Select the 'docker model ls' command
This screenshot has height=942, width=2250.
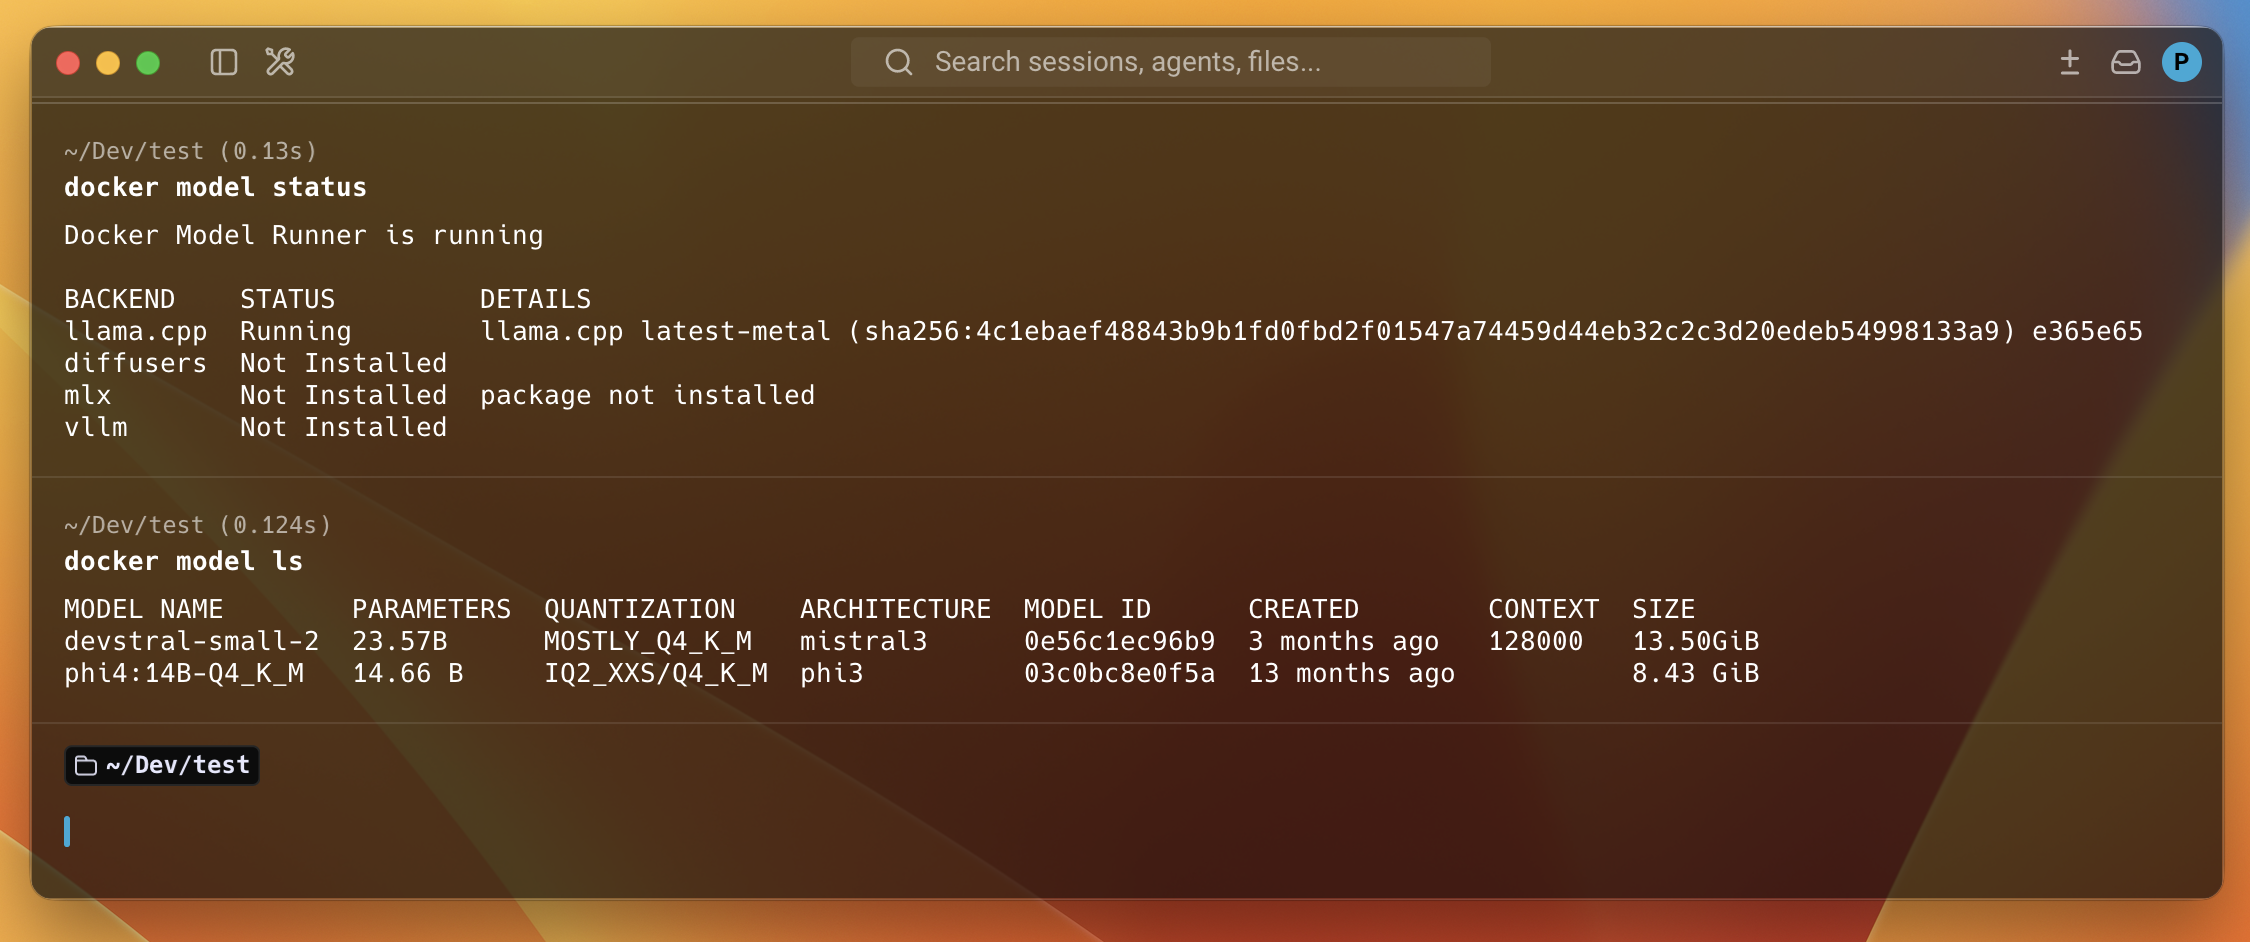click(183, 562)
